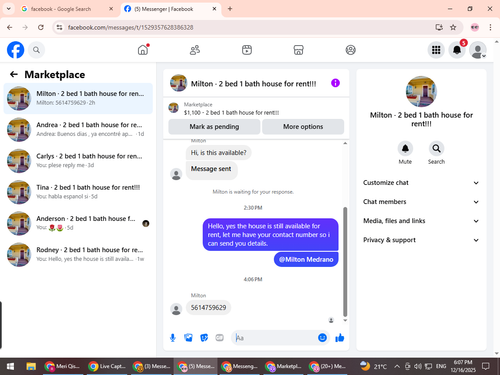The image size is (500, 375).
Task: Click chat scroll down arrow
Action: [345, 320]
